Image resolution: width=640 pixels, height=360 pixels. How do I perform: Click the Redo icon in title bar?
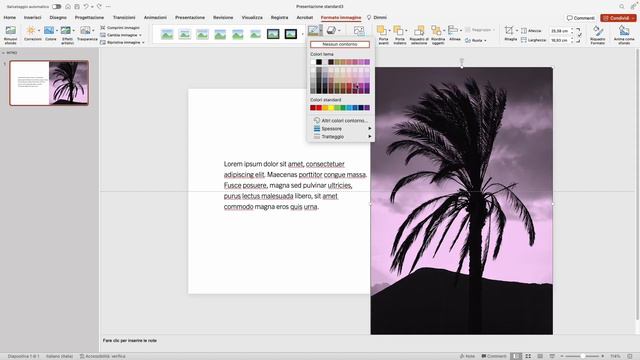pyautogui.click(x=99, y=7)
